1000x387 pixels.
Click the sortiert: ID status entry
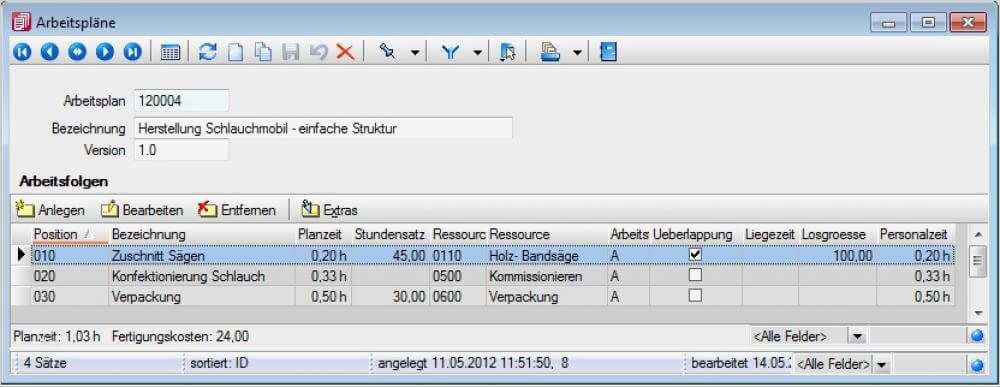[218, 364]
